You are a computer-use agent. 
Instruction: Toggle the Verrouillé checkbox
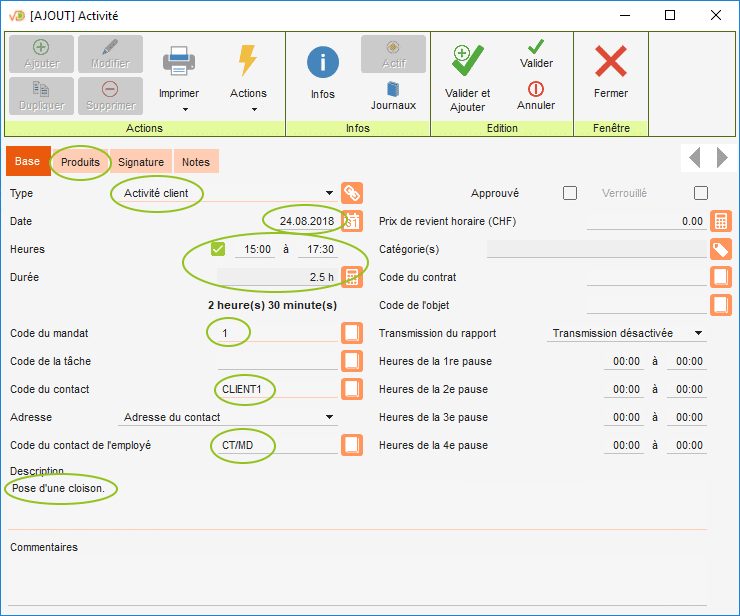(x=701, y=193)
